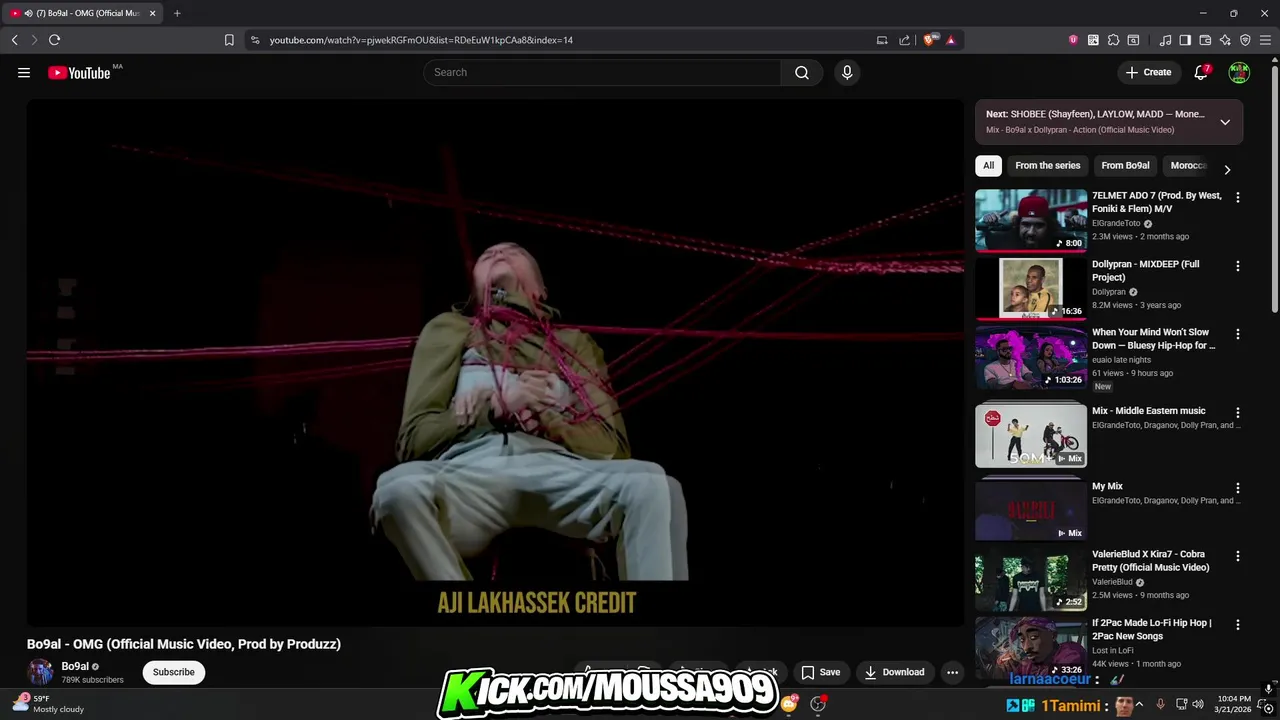
Task: Show the browser sidebar panel
Action: tap(1185, 40)
